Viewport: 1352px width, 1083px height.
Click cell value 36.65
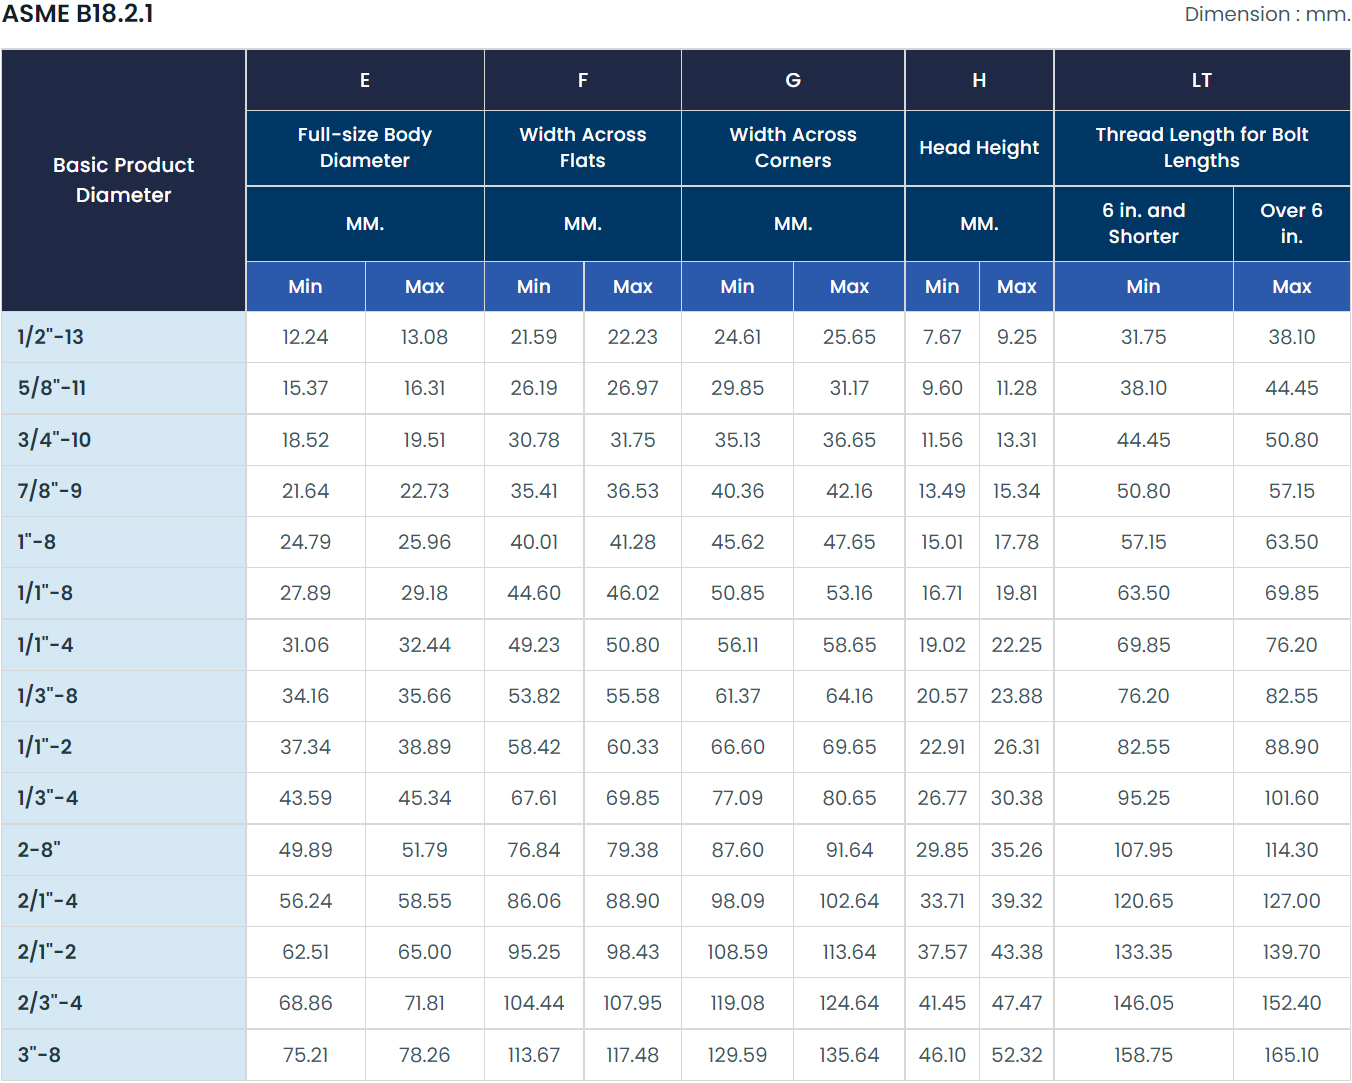849,440
